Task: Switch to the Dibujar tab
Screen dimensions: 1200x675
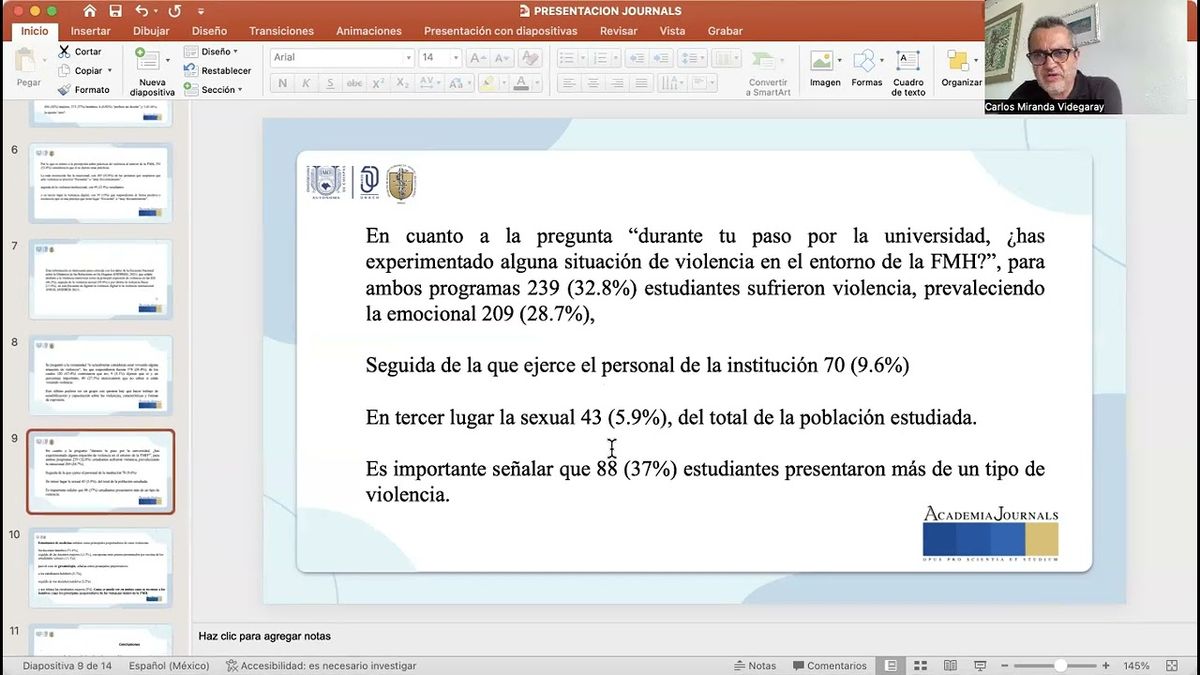Action: (x=152, y=31)
